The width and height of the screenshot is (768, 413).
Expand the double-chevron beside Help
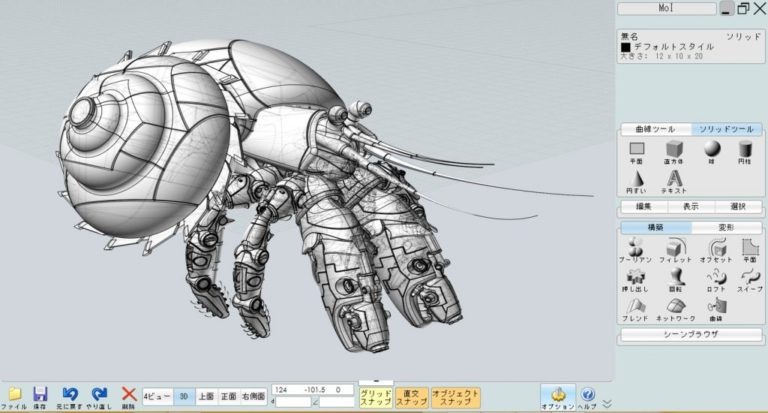[607, 403]
